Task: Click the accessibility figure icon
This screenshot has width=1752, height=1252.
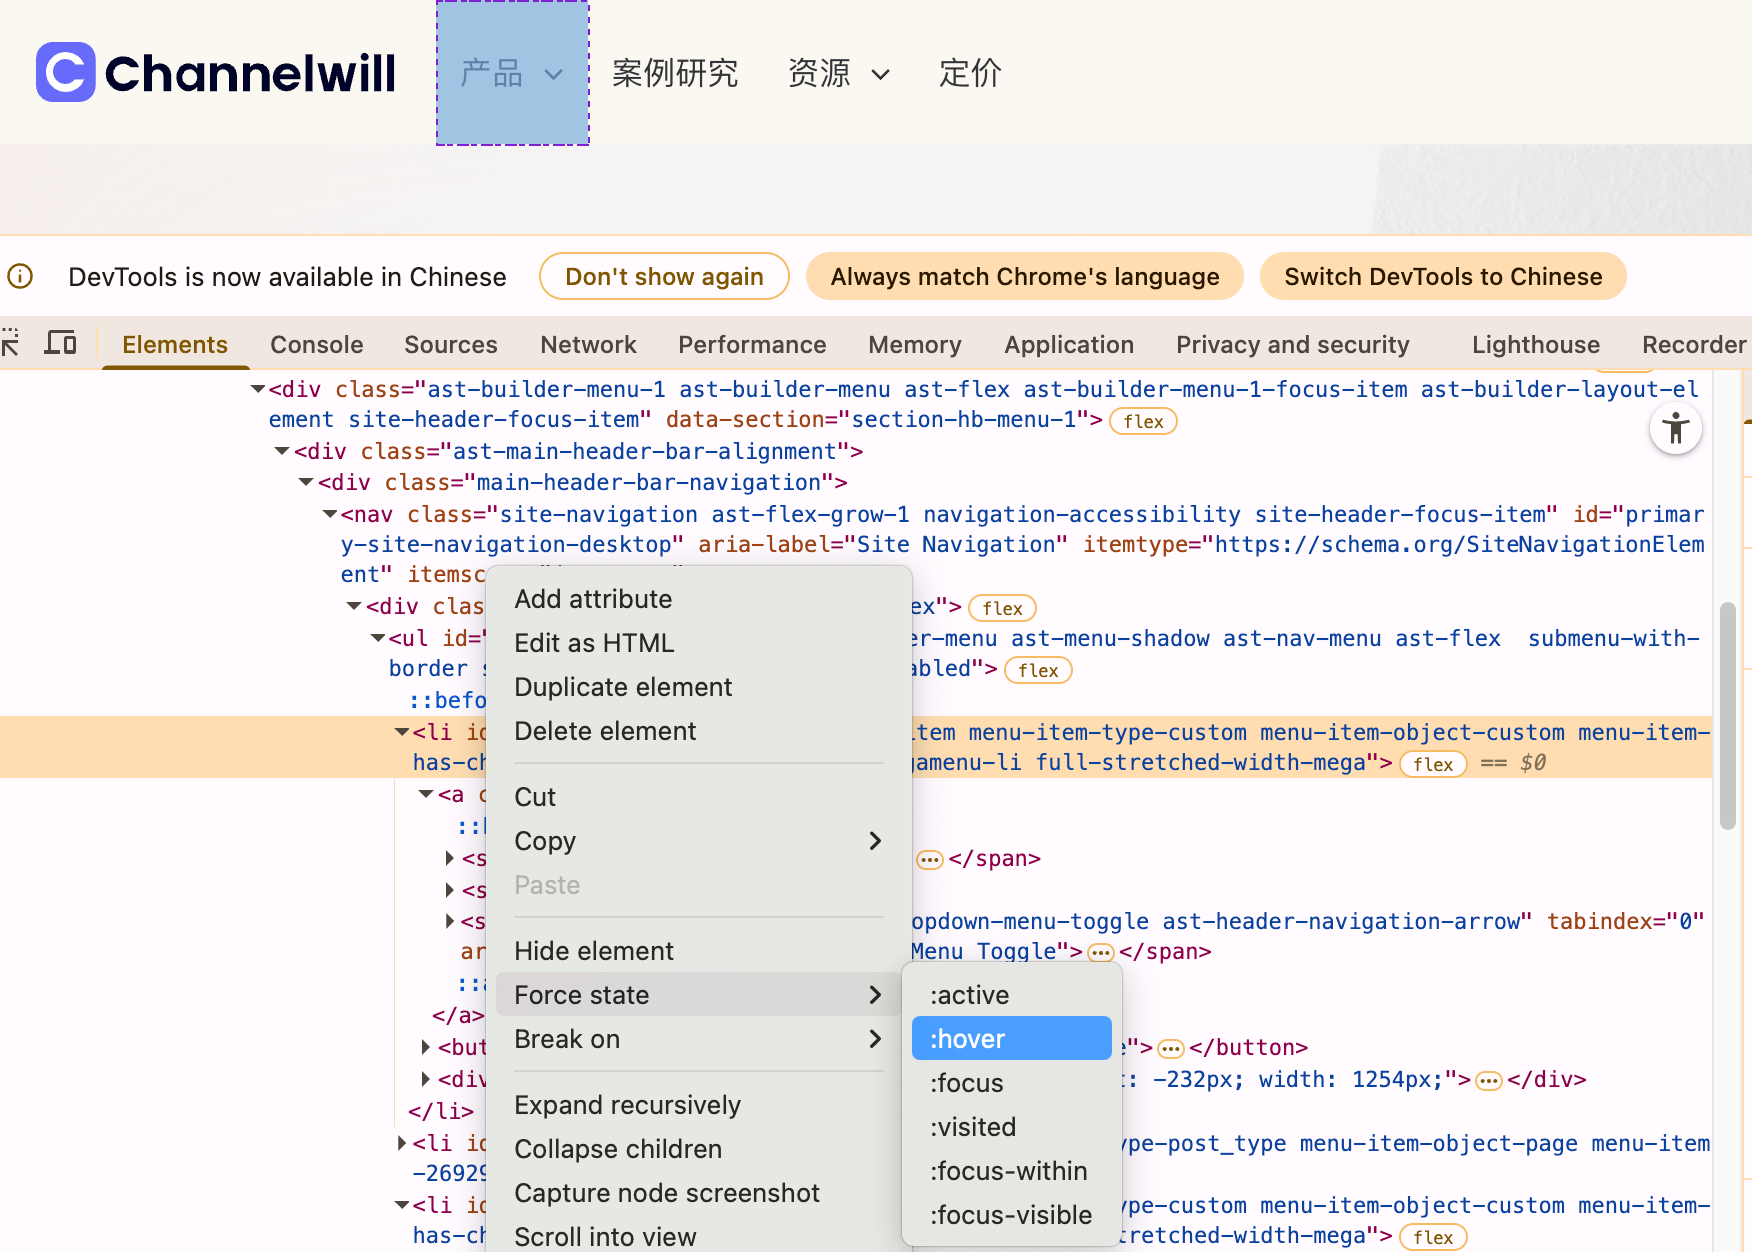Action: [x=1675, y=429]
